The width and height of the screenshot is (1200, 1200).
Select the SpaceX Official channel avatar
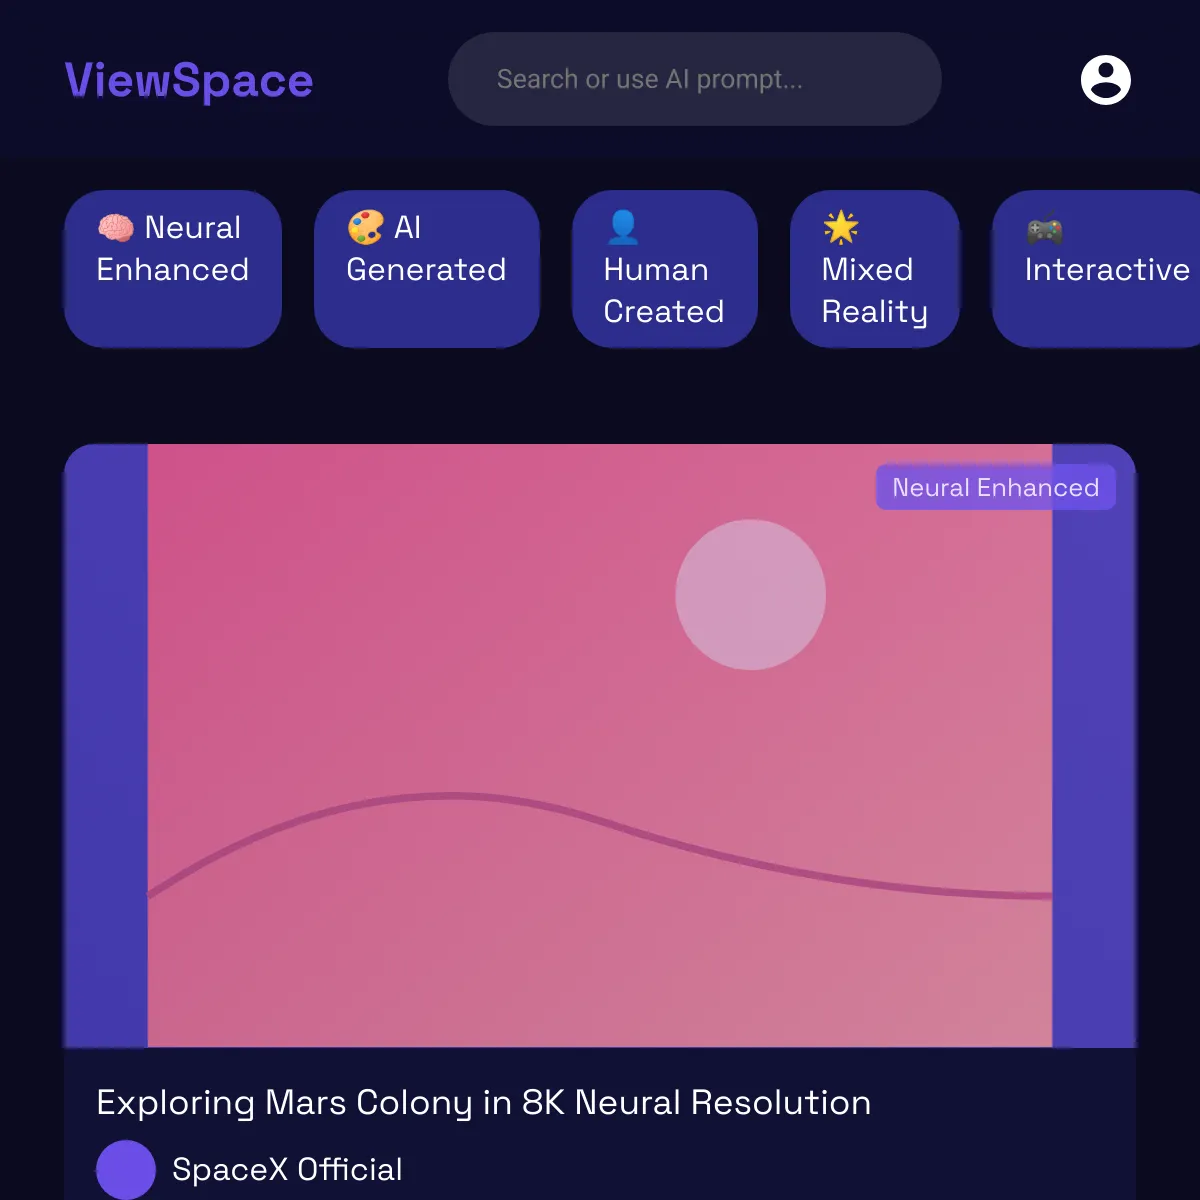click(x=126, y=1169)
